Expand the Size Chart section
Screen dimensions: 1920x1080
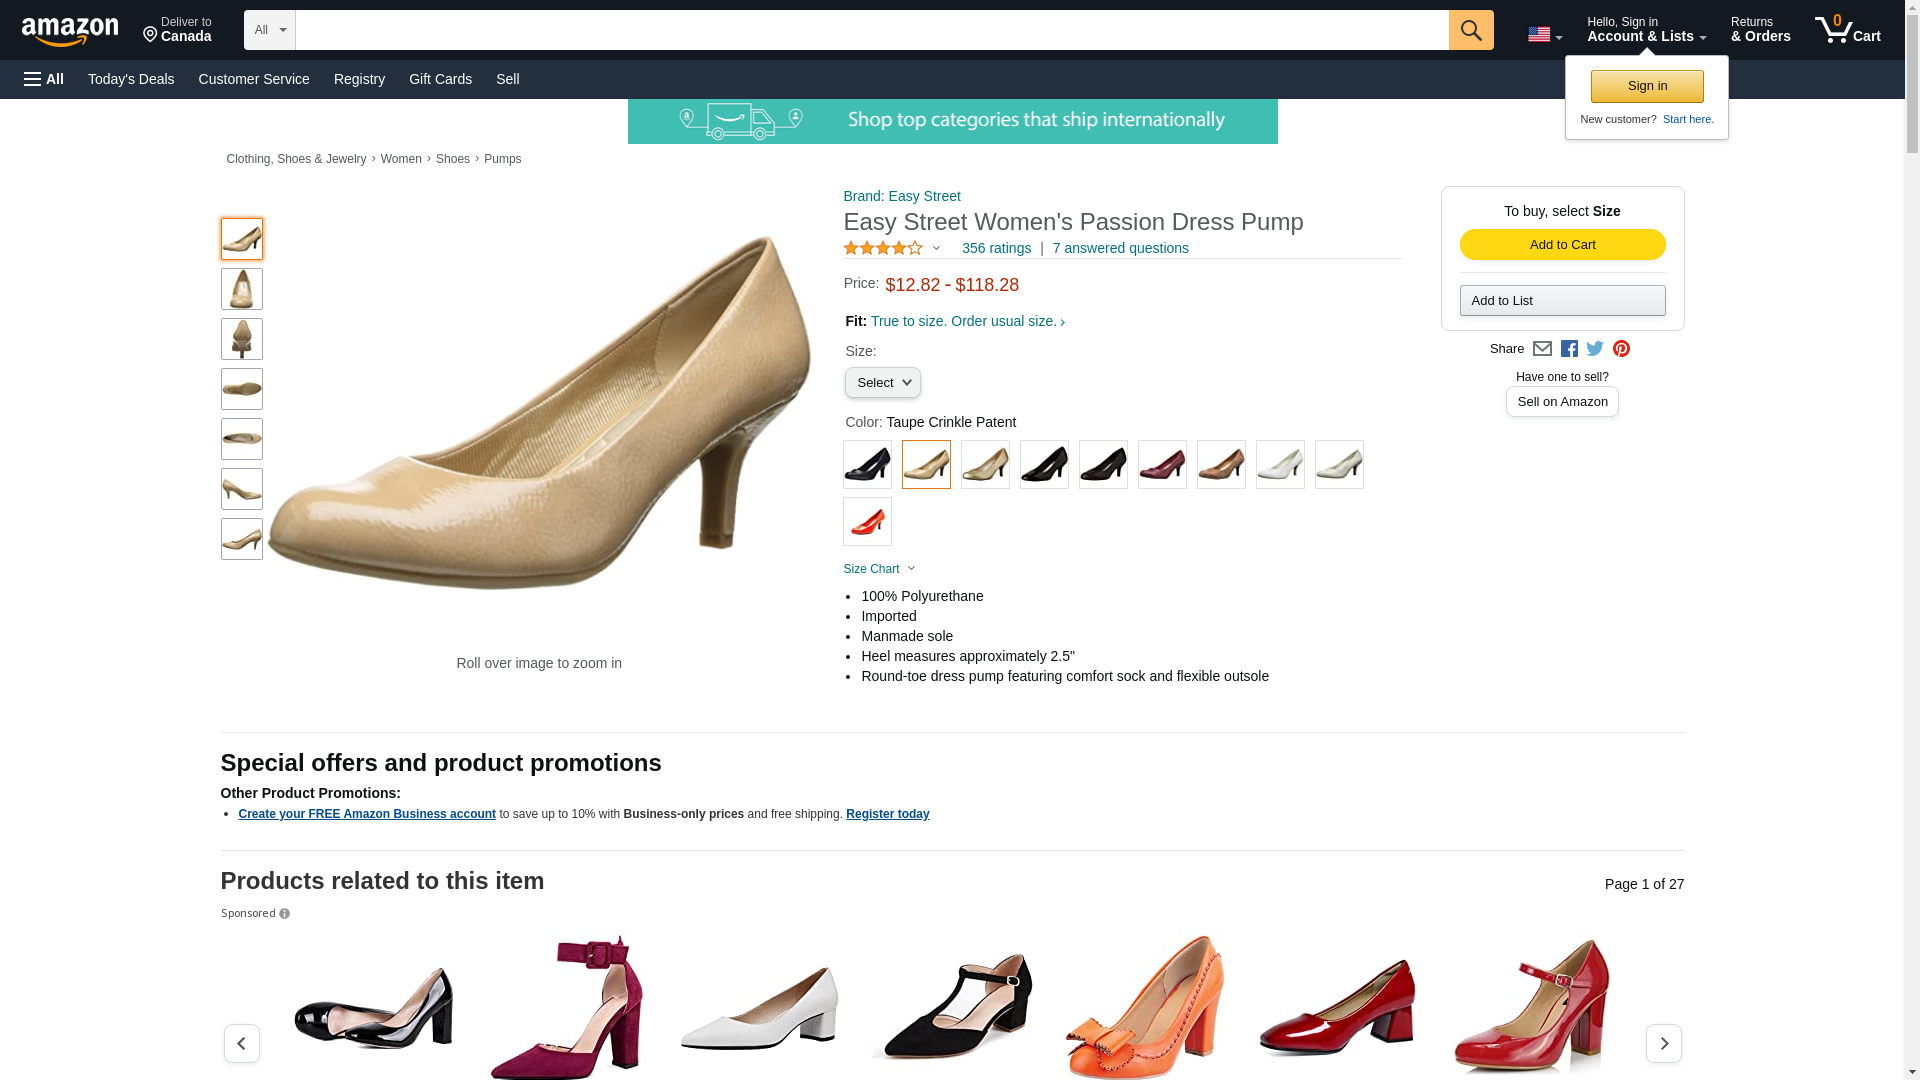879,569
